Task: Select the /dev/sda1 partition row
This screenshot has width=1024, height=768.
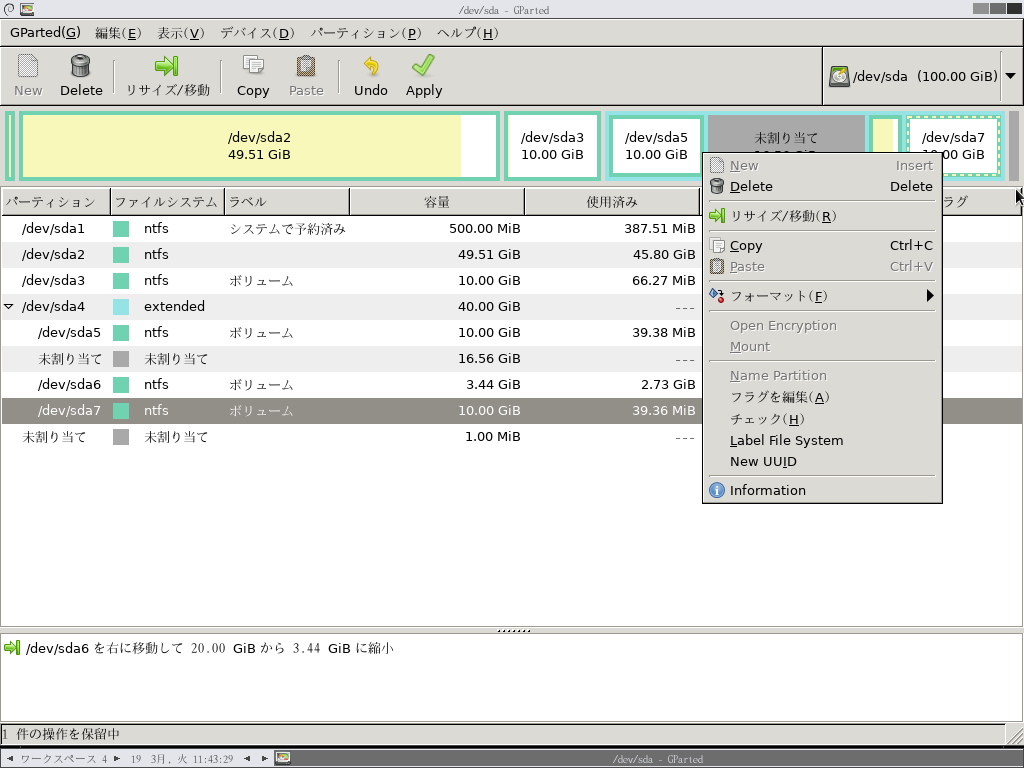Action: pyautogui.click(x=351, y=229)
